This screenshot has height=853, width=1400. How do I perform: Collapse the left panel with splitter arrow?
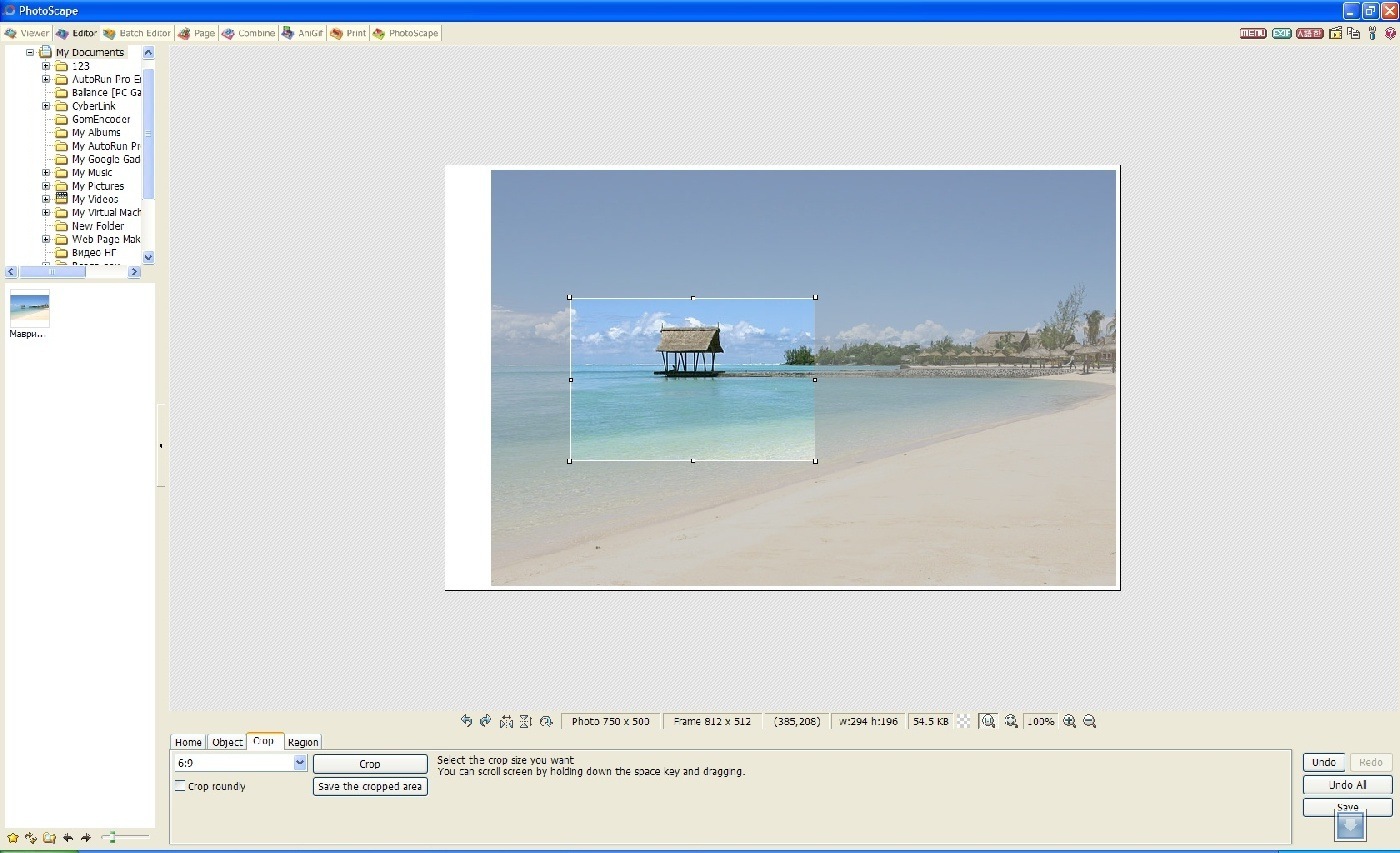(161, 446)
